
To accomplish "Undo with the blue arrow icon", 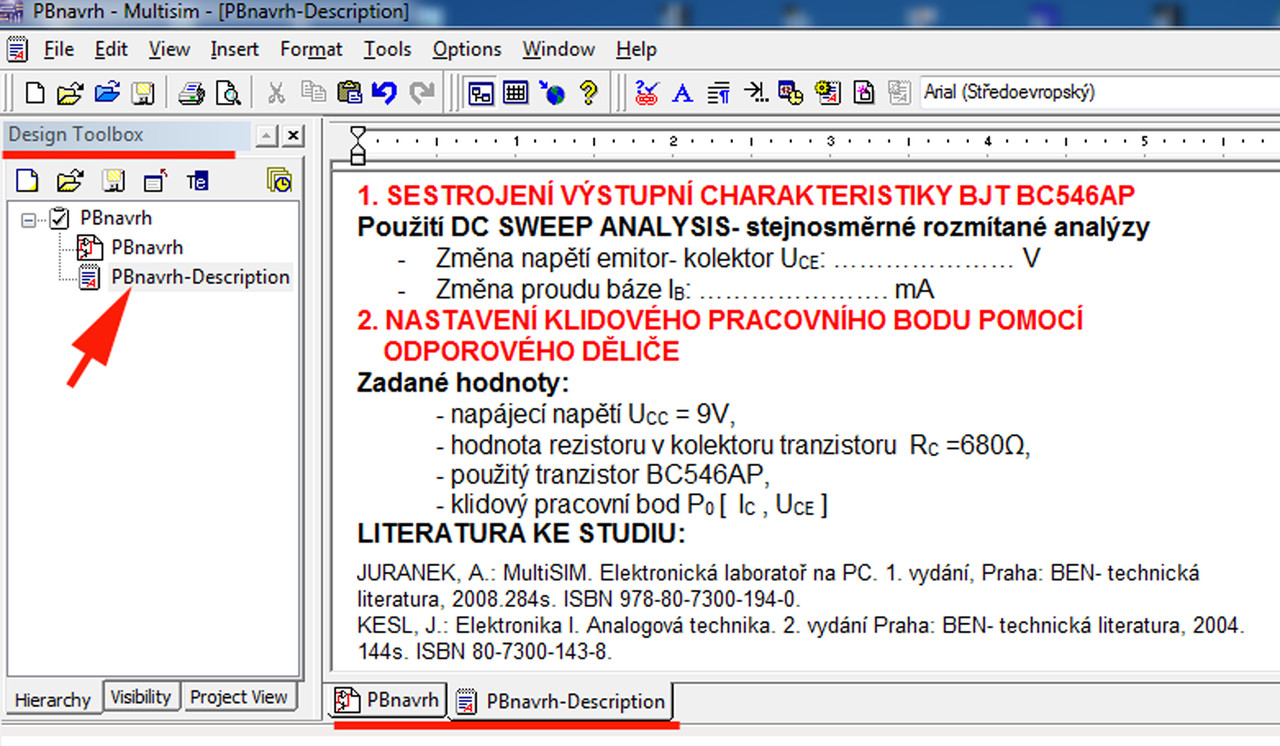I will pos(384,93).
